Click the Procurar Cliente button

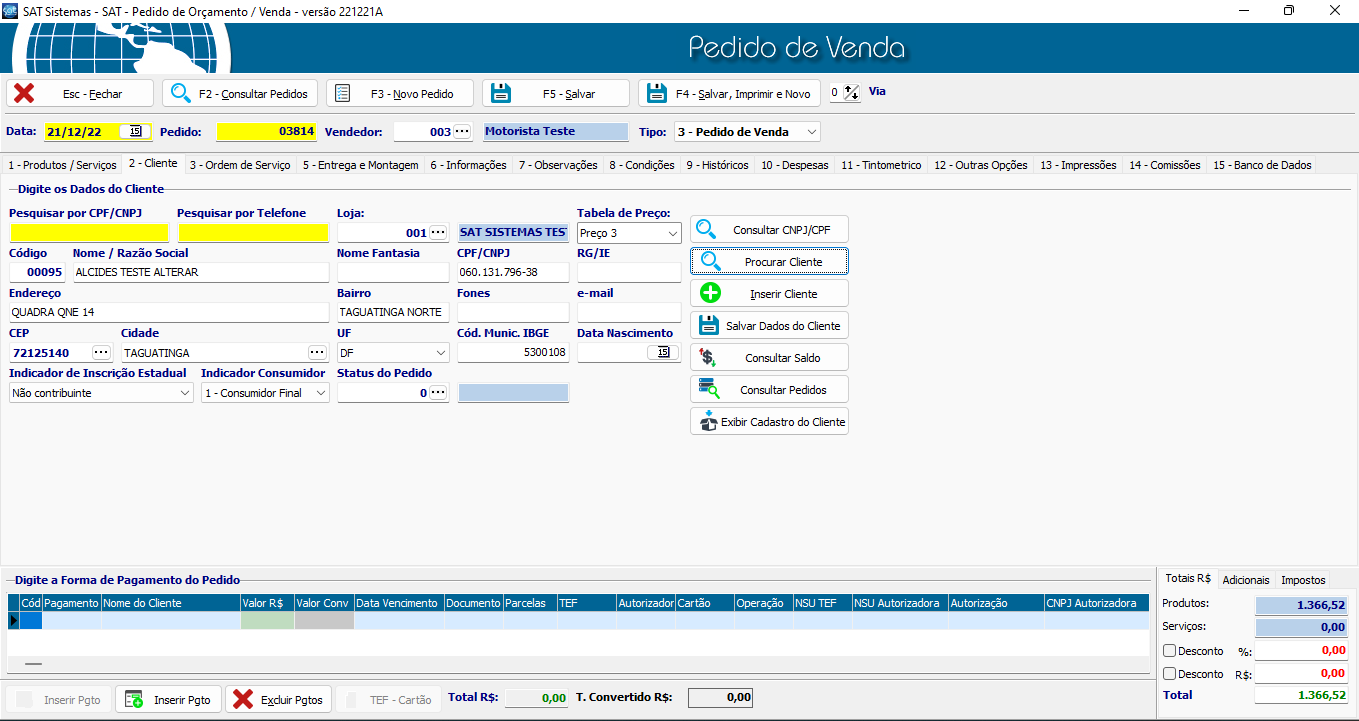769,261
